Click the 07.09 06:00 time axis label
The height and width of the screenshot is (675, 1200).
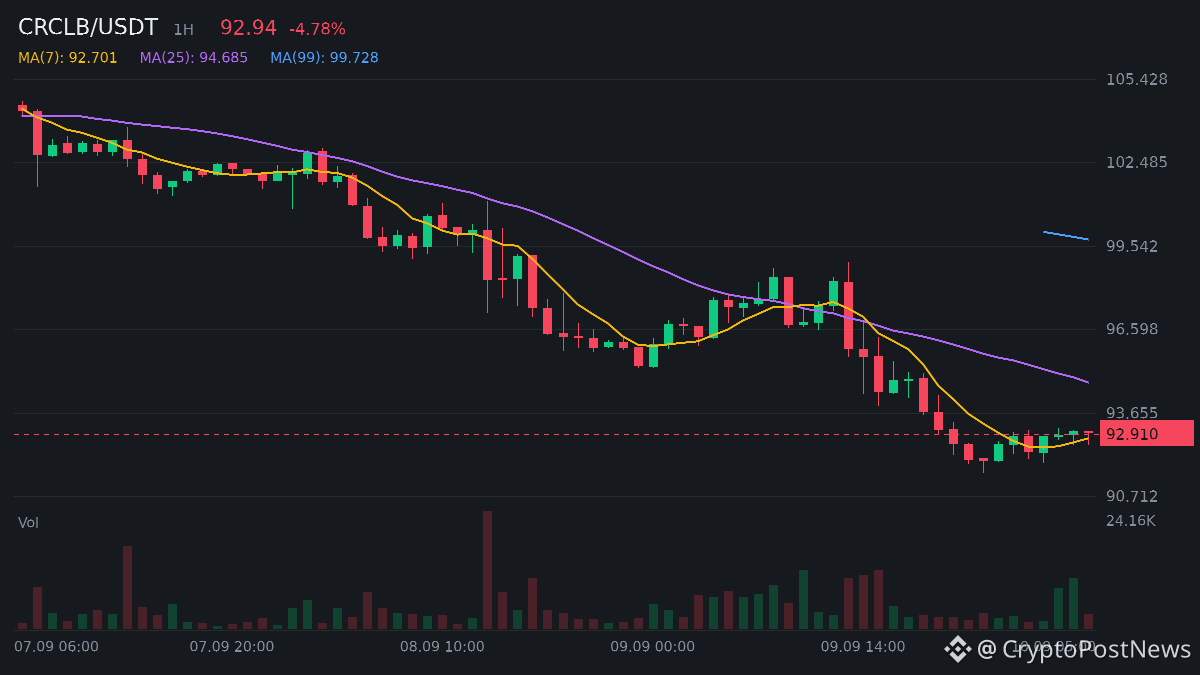(56, 646)
